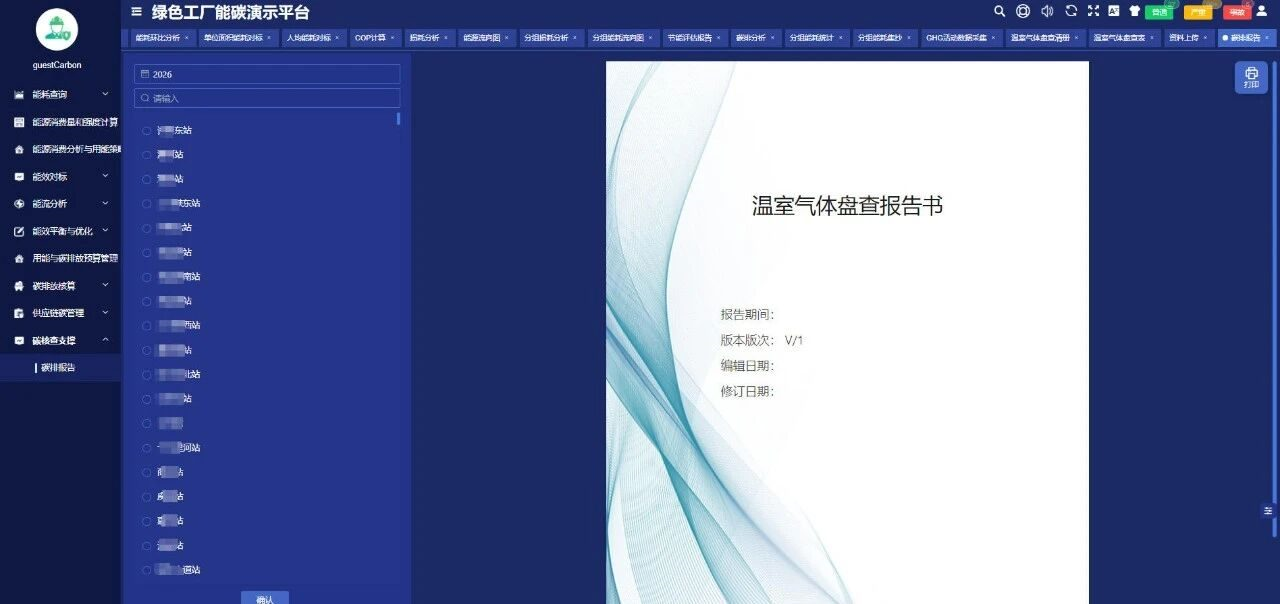Select the radio button for 河站 entry
1280x604 pixels.
tap(147, 448)
